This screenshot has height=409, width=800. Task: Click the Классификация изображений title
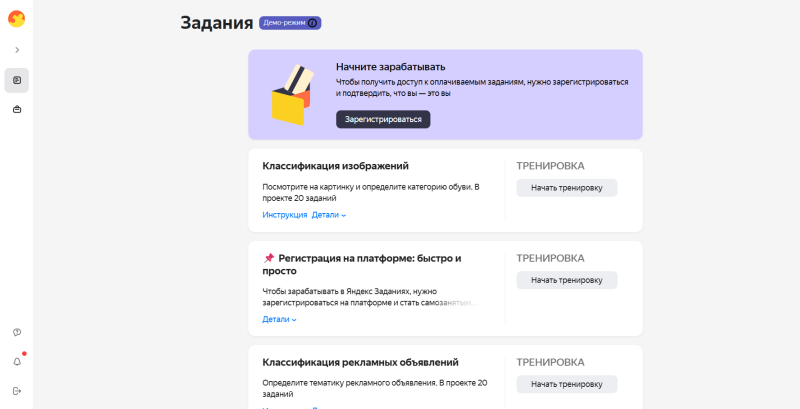[336, 166]
